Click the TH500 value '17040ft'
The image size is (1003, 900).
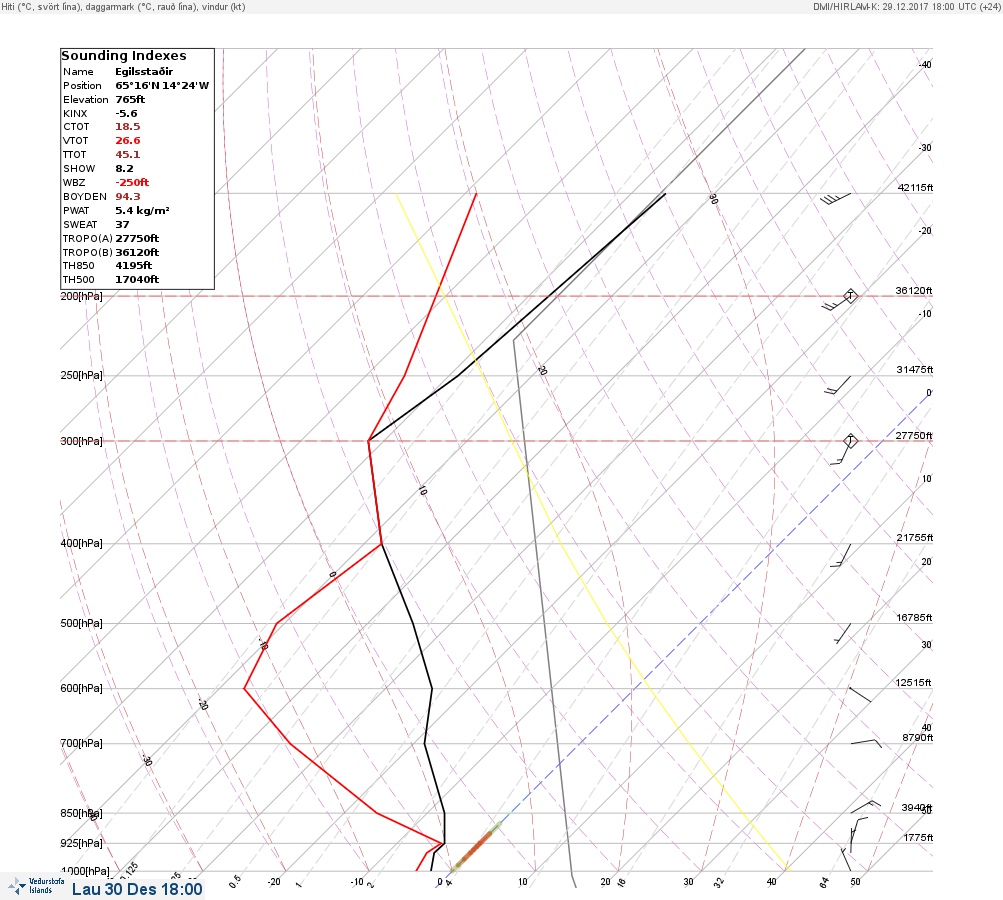[137, 280]
